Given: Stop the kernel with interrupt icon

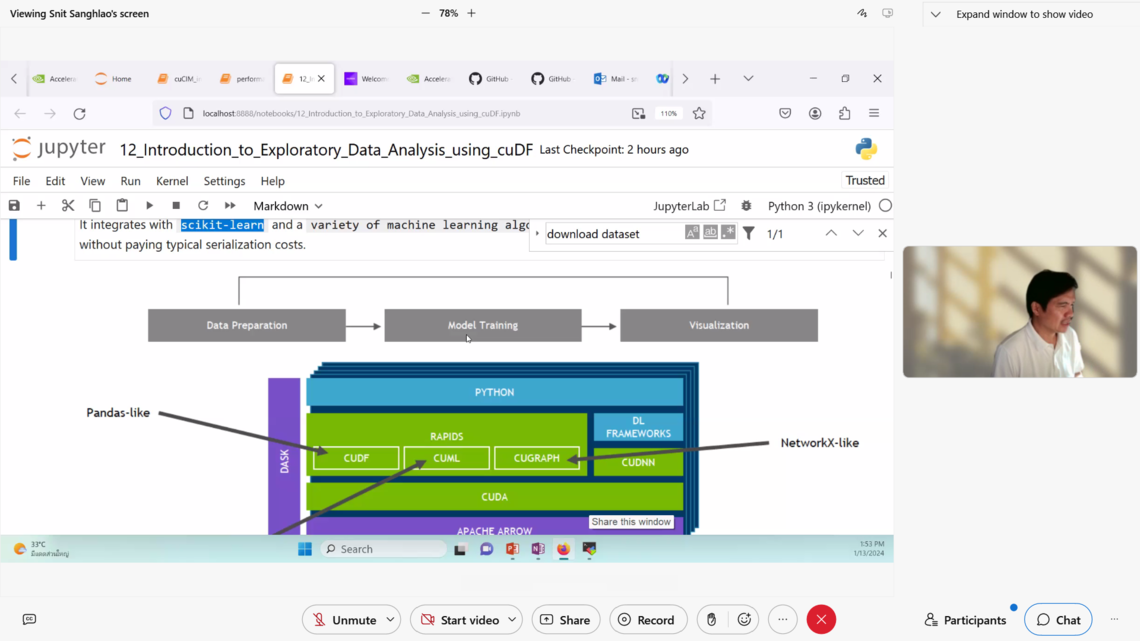Looking at the screenshot, I should [176, 206].
